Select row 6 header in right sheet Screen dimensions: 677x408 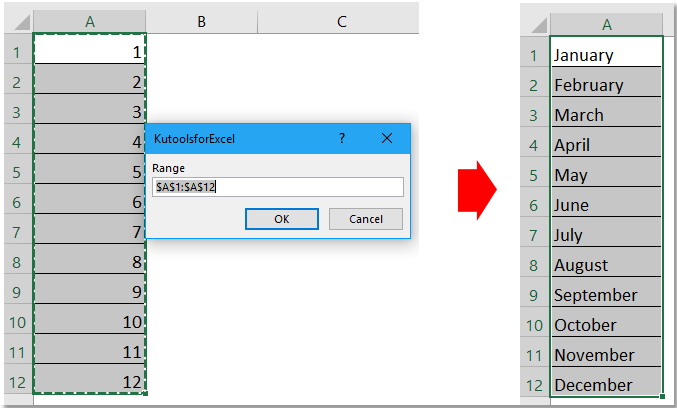(535, 205)
